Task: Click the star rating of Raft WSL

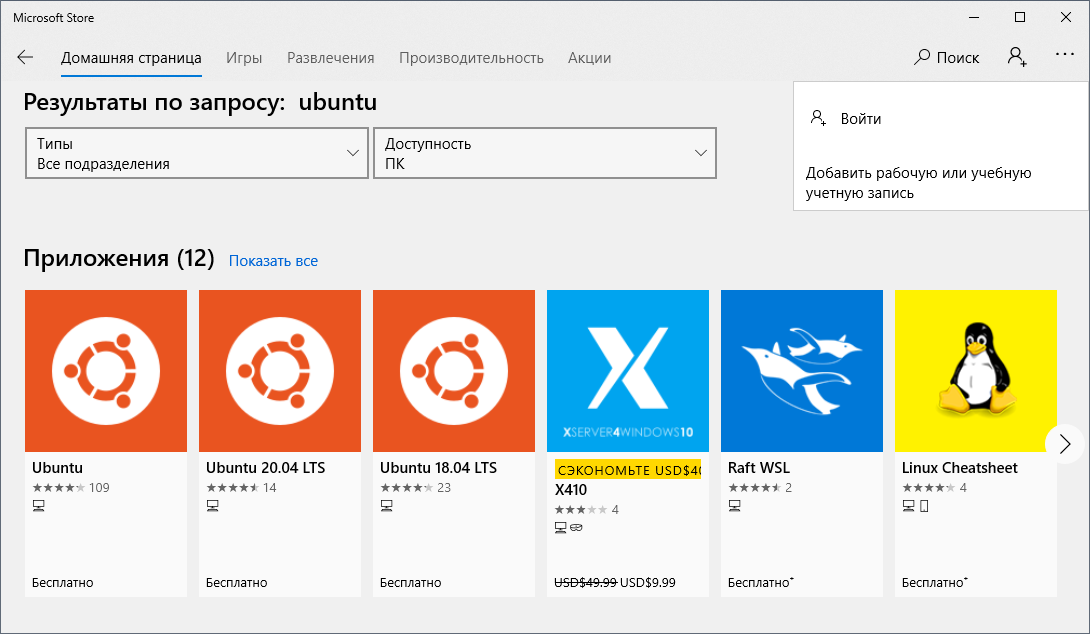Action: (755, 487)
